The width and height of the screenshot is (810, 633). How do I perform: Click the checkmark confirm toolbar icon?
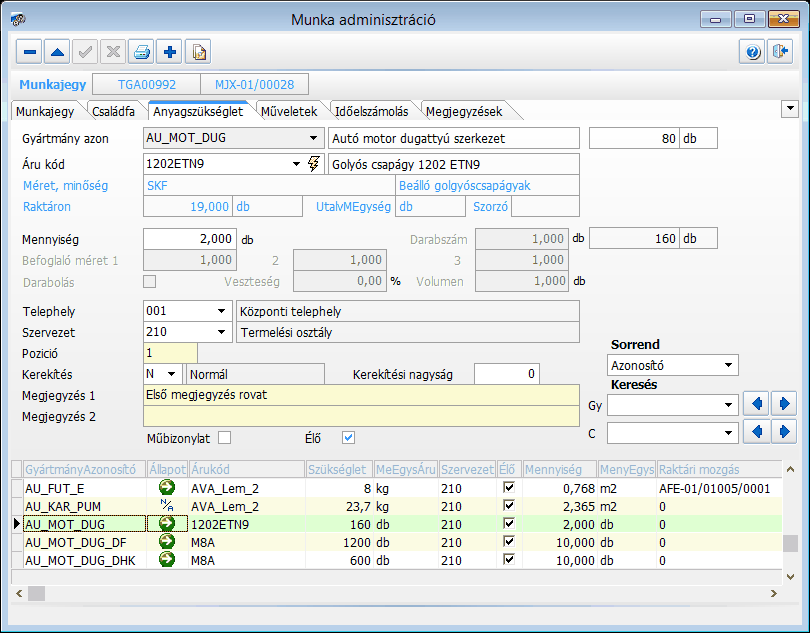coord(85,52)
